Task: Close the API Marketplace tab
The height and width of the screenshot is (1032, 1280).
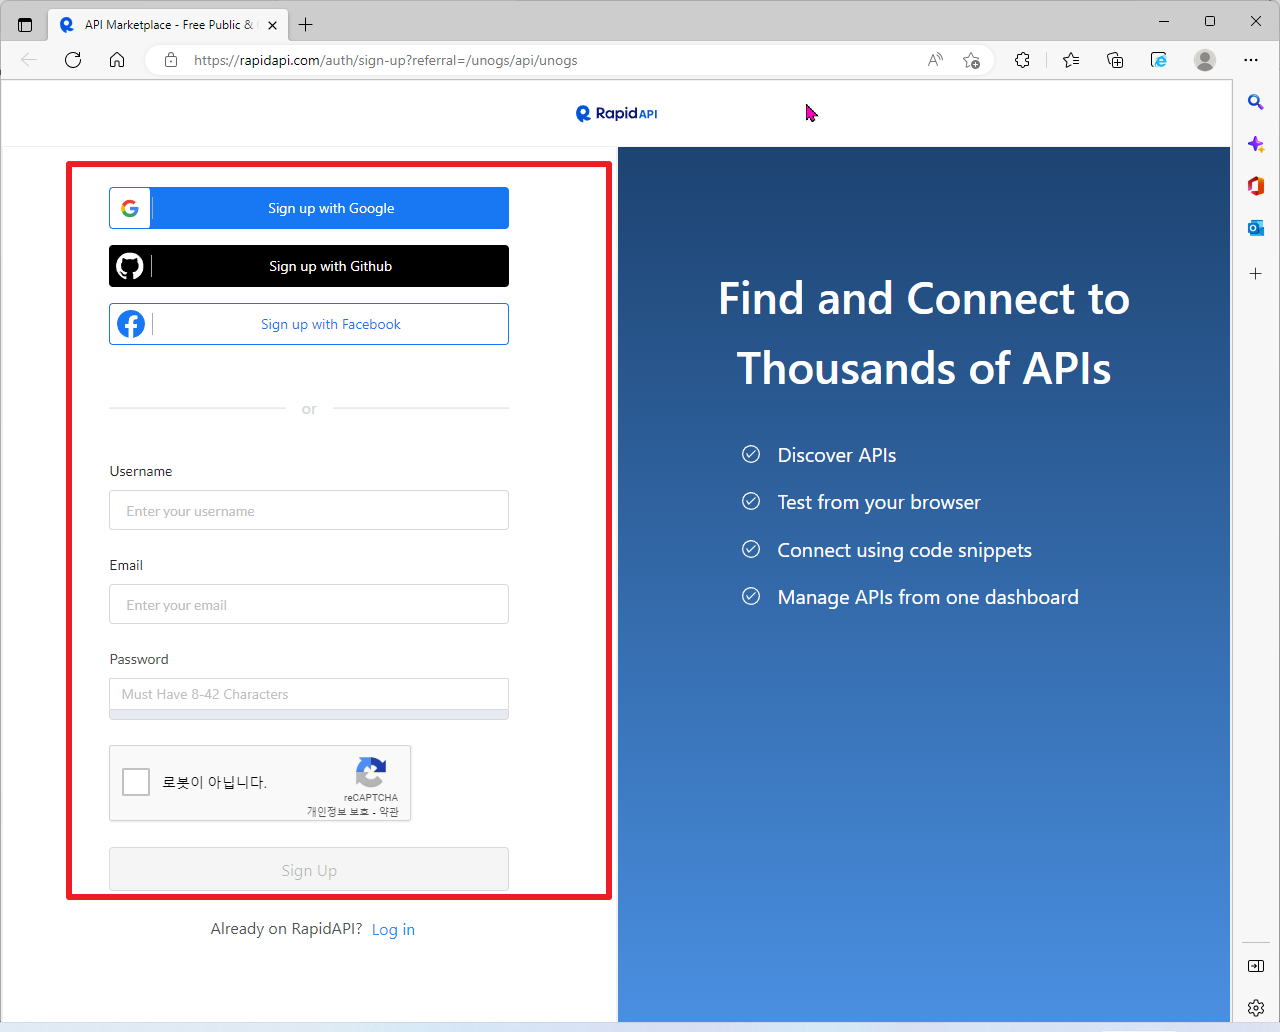Action: click(272, 25)
